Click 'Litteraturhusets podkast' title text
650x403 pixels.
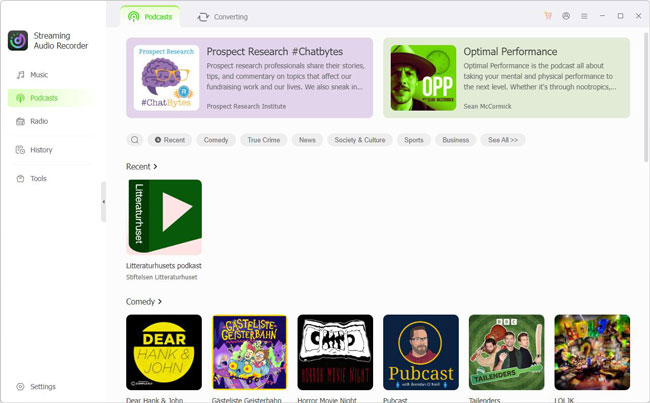pos(164,265)
